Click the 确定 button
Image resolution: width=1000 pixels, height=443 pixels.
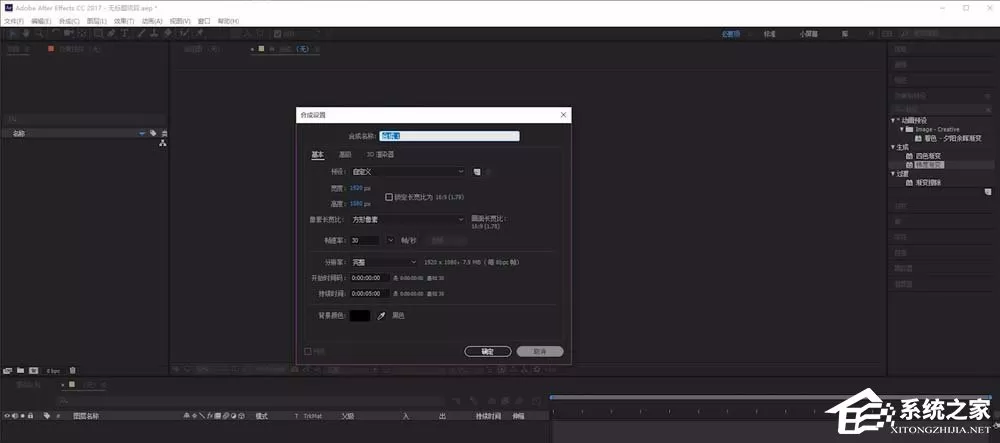[488, 352]
